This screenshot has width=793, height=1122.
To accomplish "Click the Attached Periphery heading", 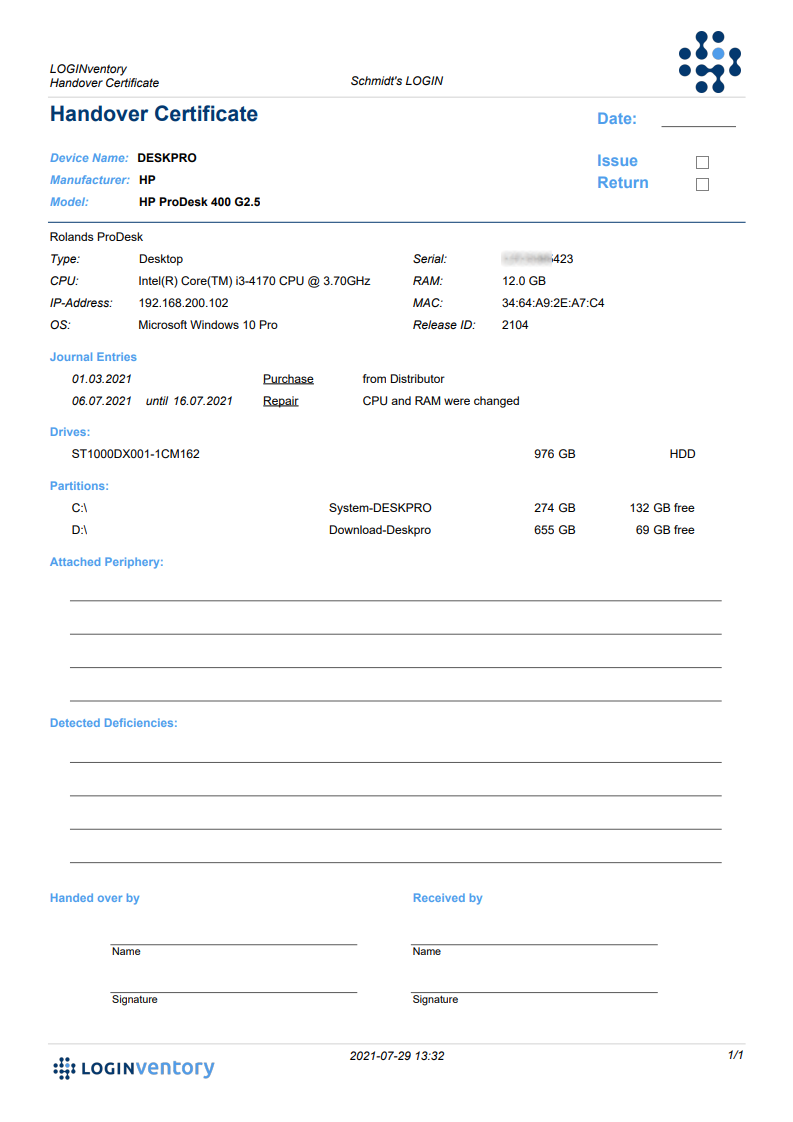I will coord(107,562).
